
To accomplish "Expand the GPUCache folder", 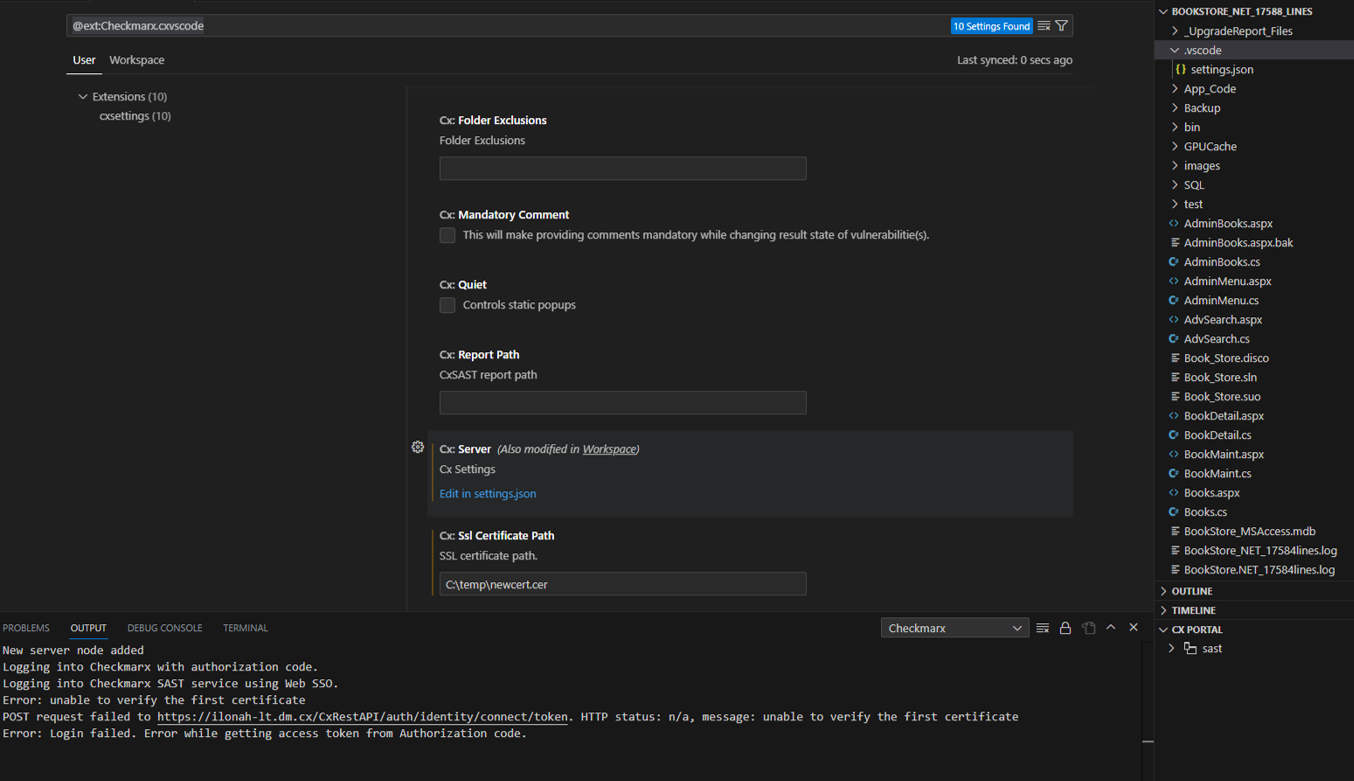I will point(1175,146).
